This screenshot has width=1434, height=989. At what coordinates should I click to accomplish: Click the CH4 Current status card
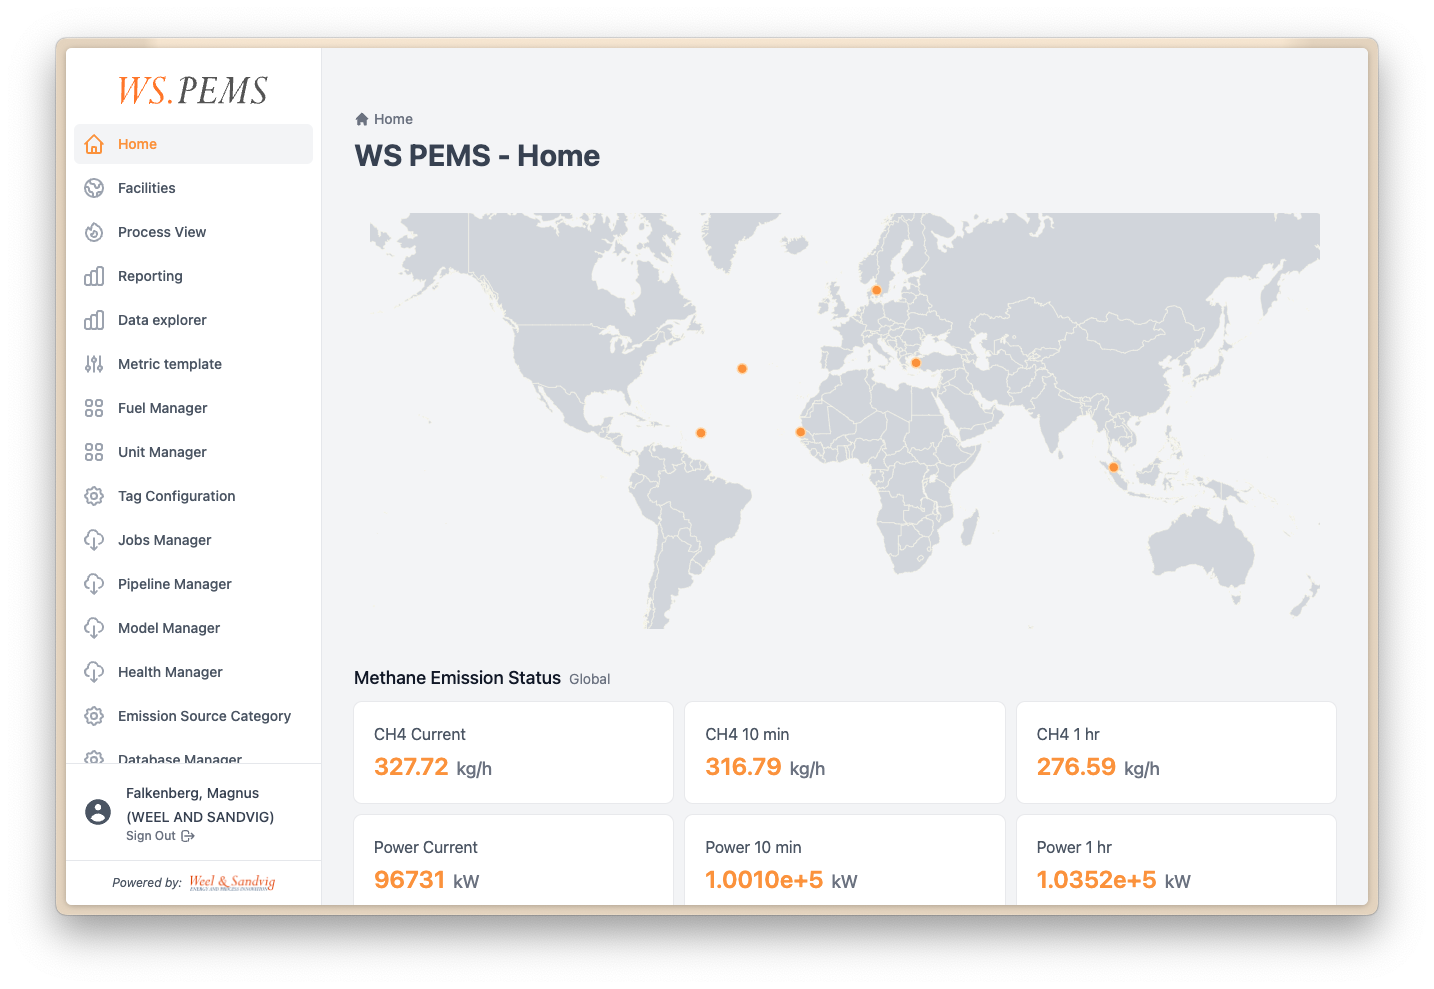click(513, 752)
